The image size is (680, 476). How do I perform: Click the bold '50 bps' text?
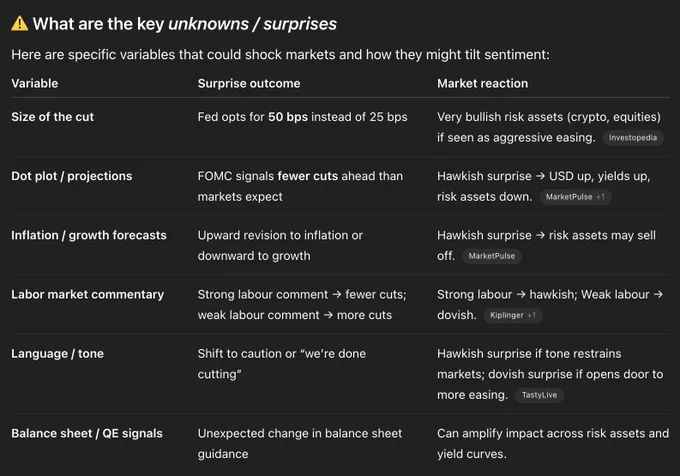[288, 117]
